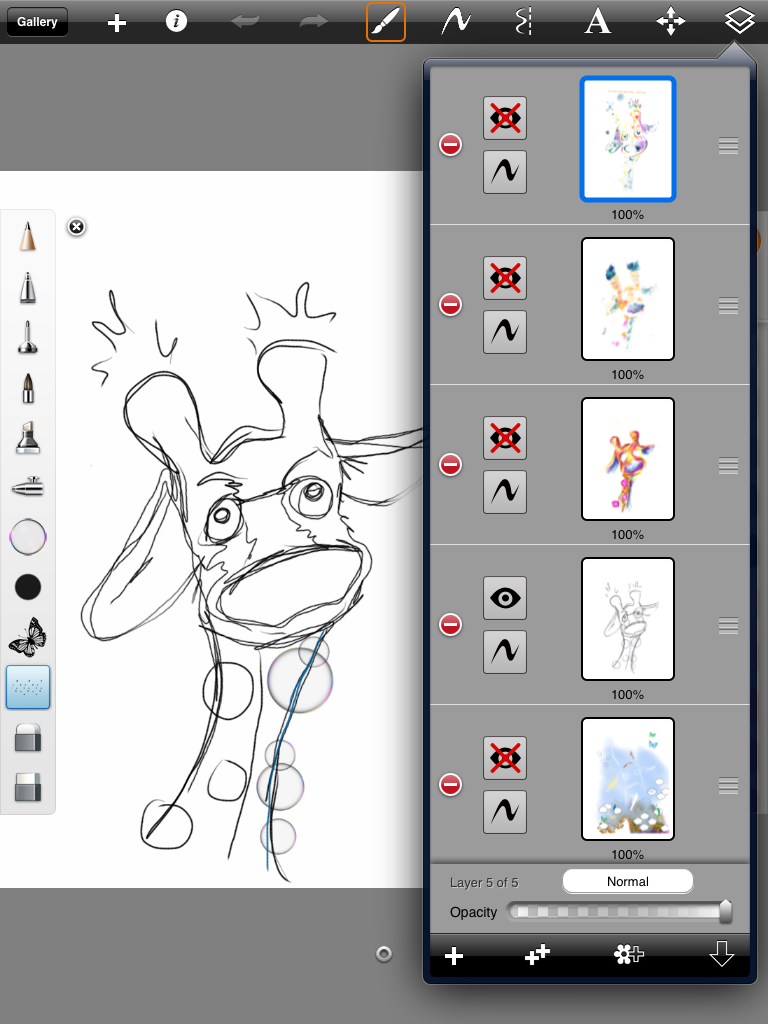Grab the bottom layer reorder handle
768x1024 pixels.
(728, 786)
